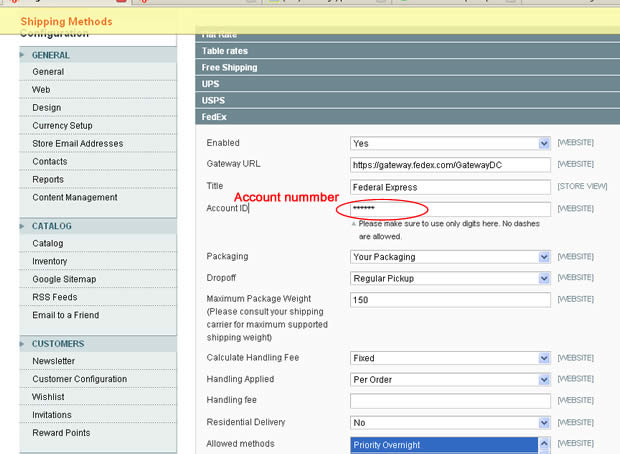Expand the Free Shipping section

[x=408, y=68]
